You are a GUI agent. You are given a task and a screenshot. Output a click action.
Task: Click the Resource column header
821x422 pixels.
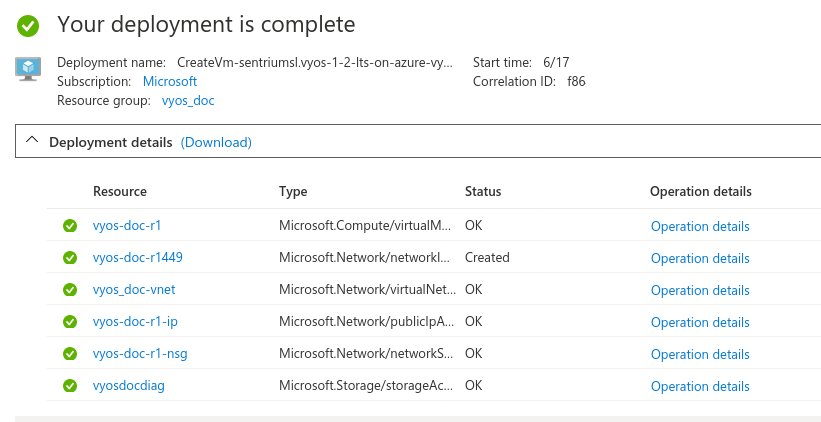click(120, 192)
